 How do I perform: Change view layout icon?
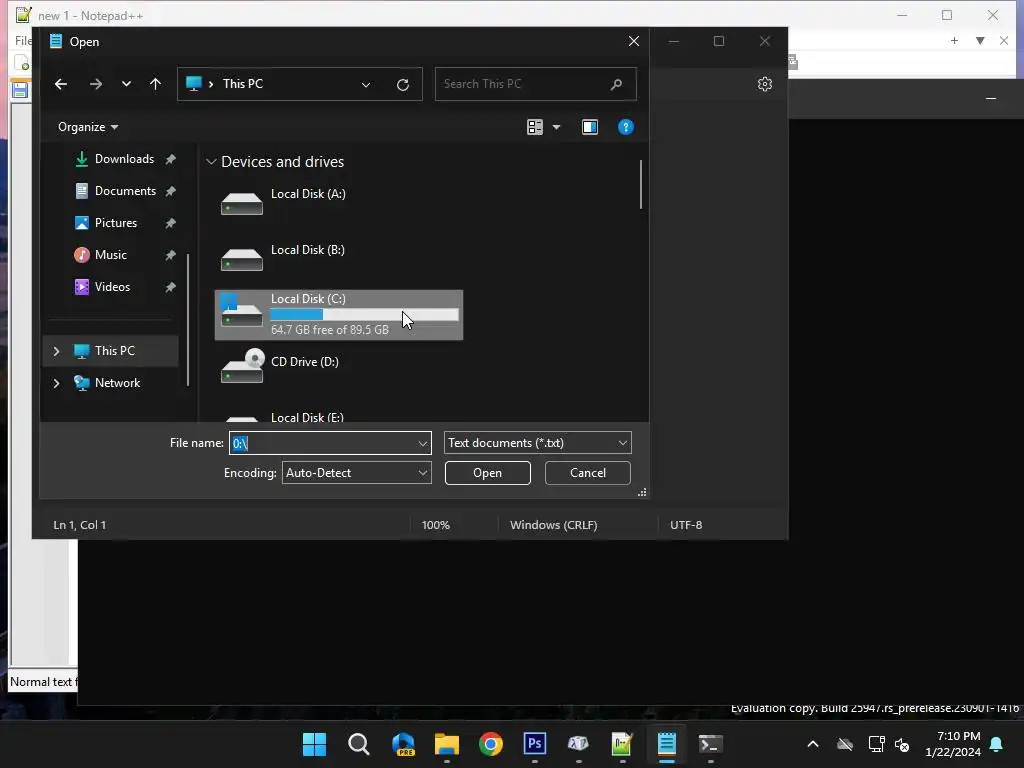[x=535, y=127]
